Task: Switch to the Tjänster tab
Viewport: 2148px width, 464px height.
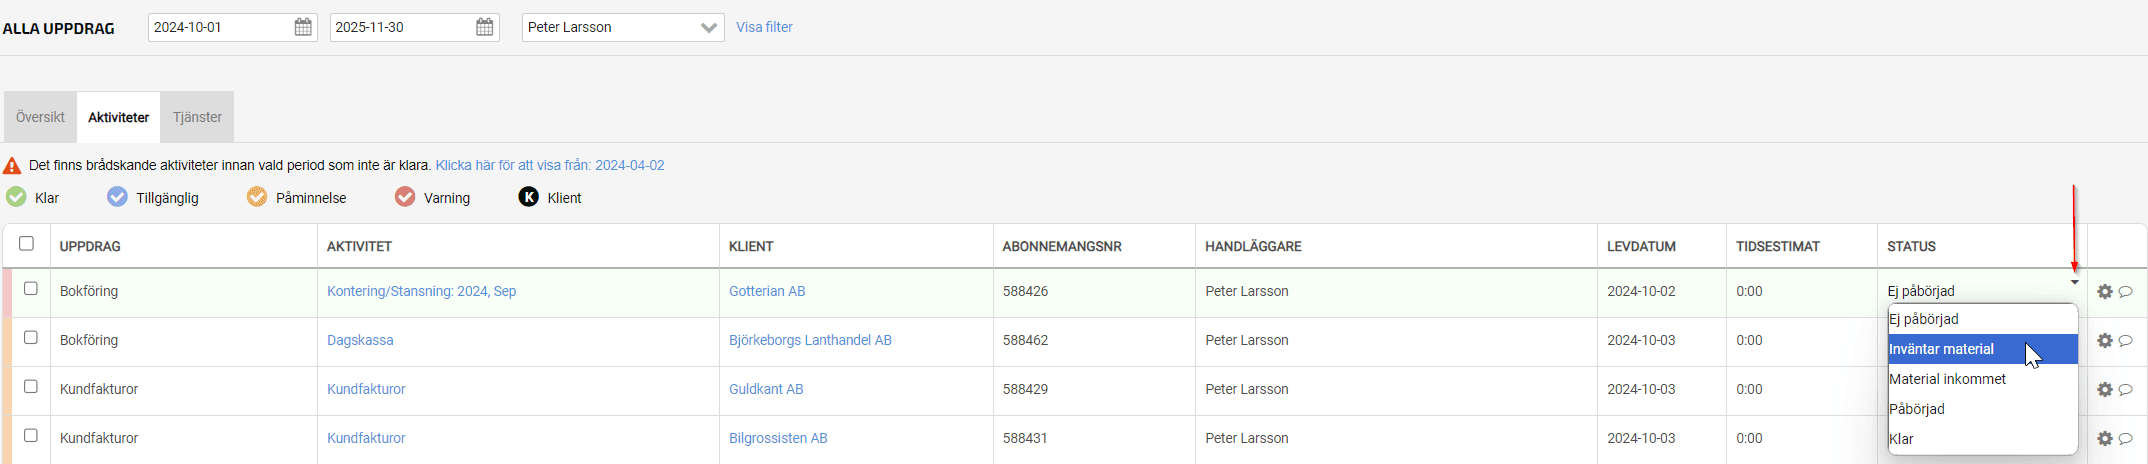Action: [197, 117]
